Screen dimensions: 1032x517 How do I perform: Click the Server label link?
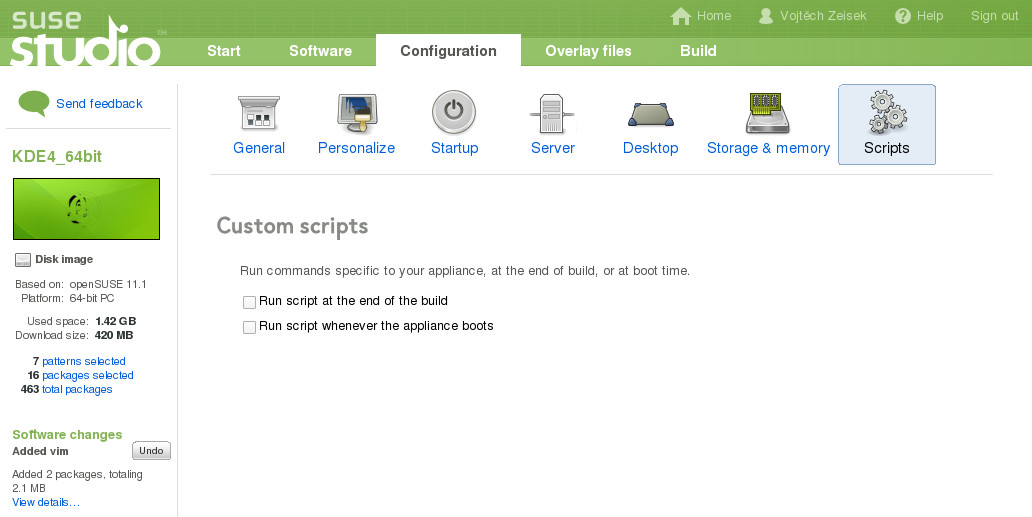(553, 148)
